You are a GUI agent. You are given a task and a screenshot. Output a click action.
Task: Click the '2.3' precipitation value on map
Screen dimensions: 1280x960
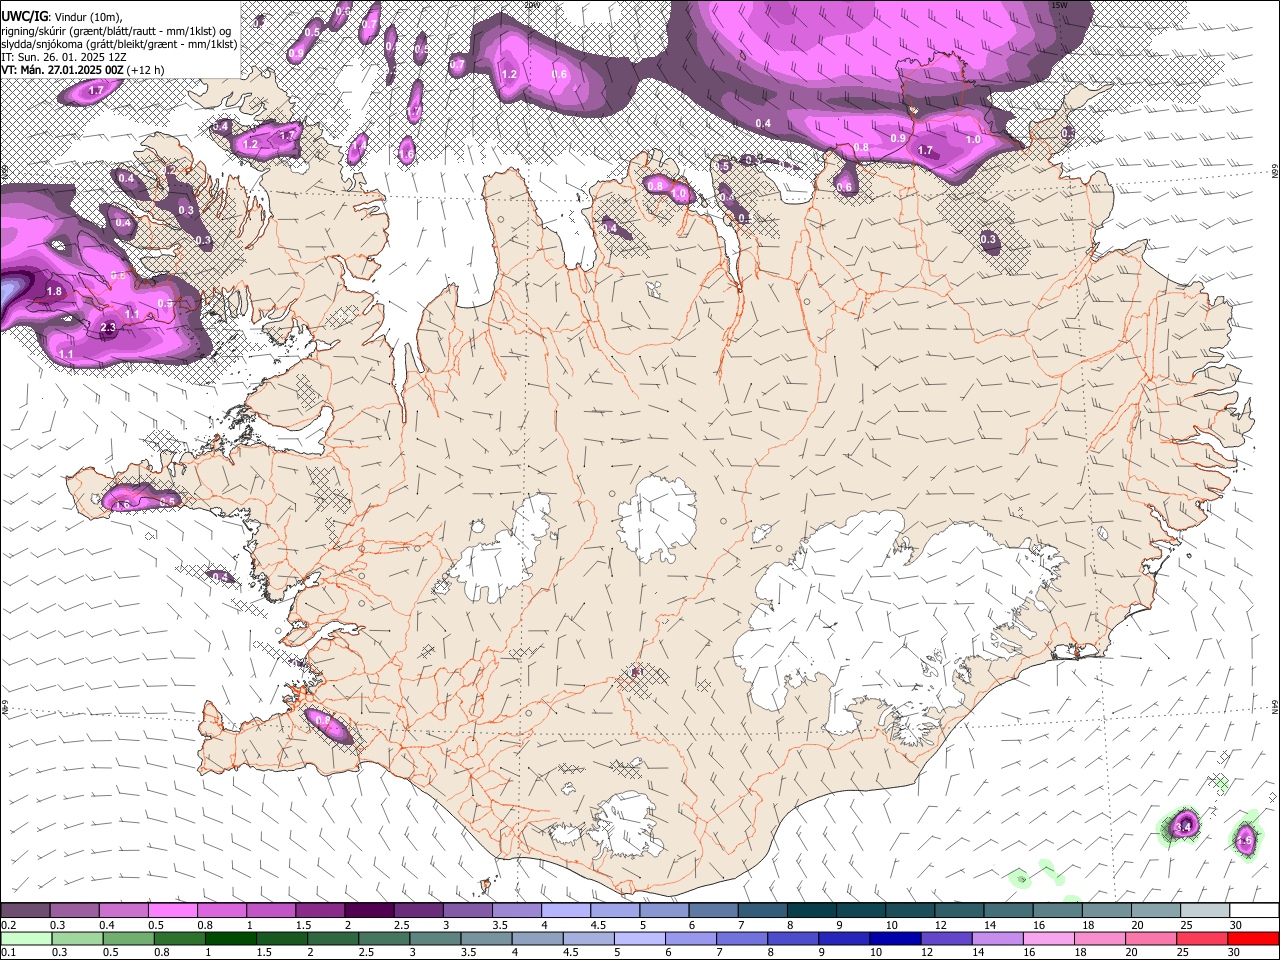click(x=109, y=327)
